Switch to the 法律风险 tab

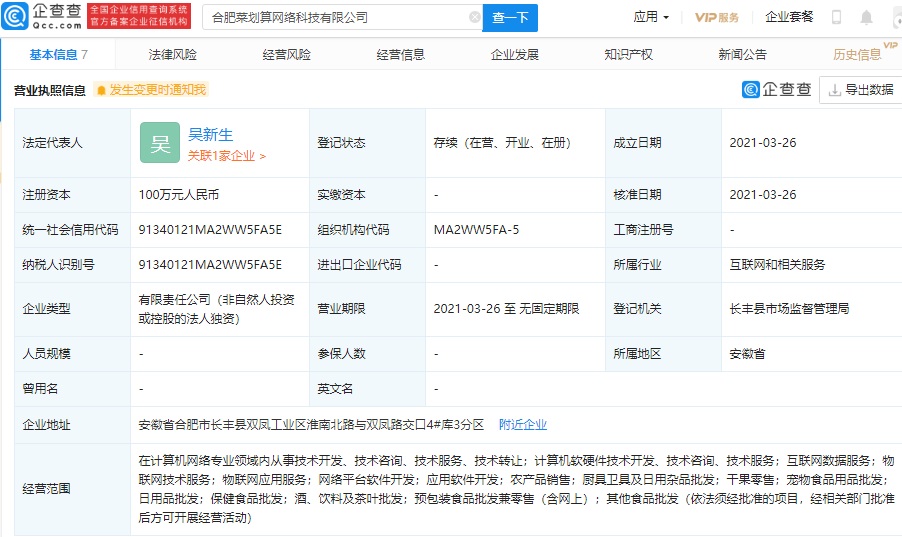[x=173, y=55]
